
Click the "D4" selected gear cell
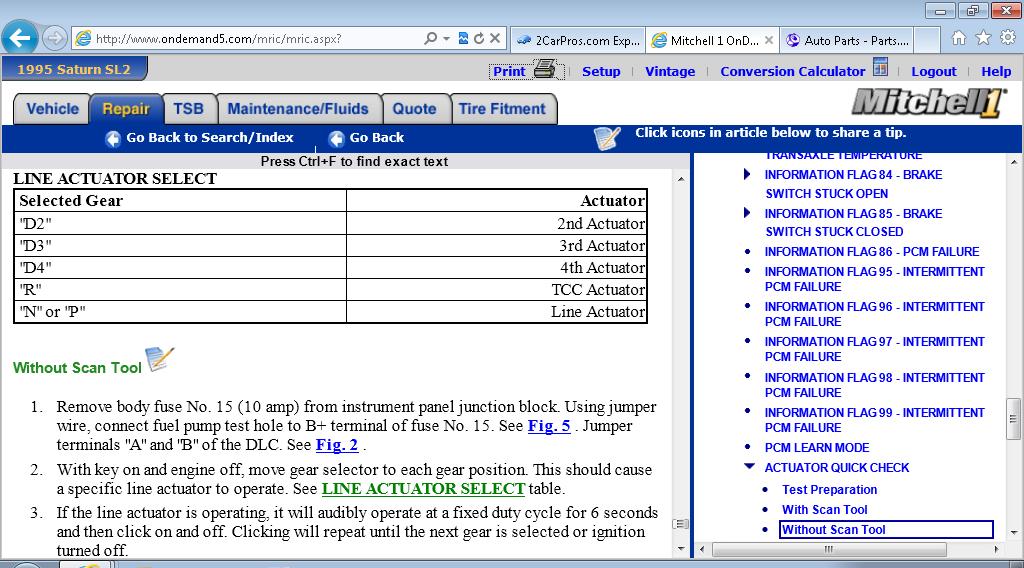point(180,268)
